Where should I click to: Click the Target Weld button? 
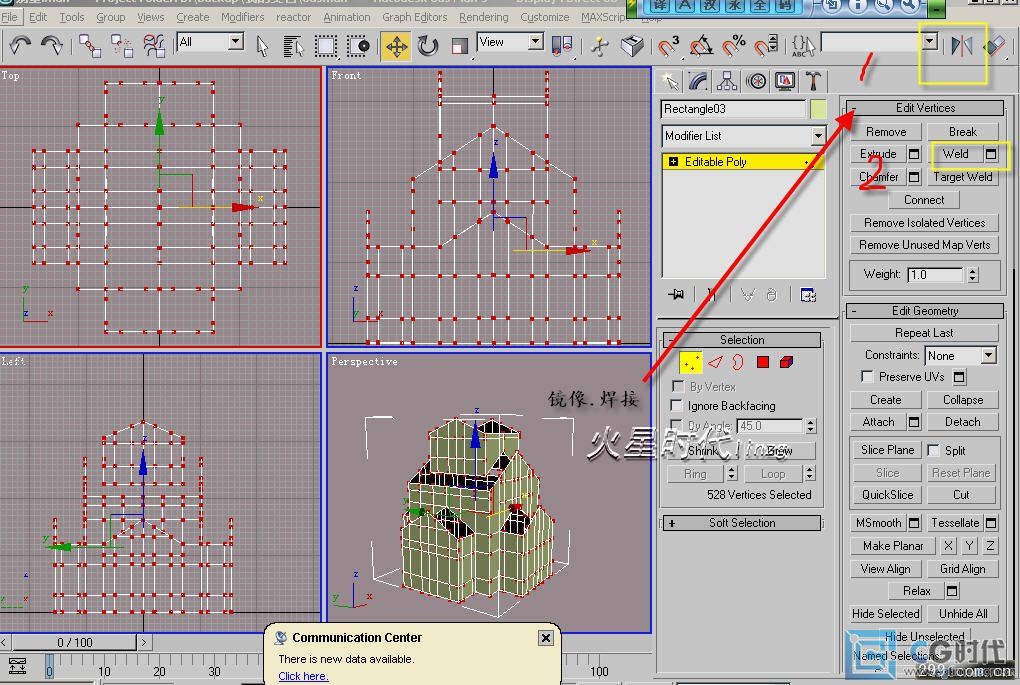(963, 176)
